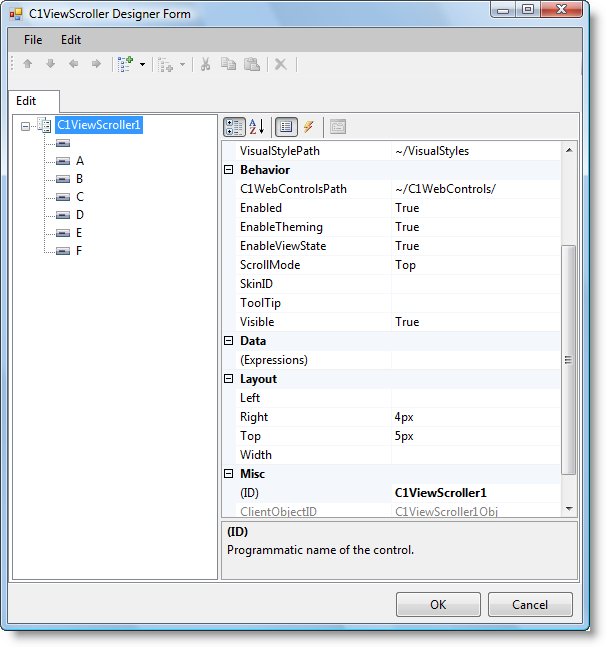The image size is (606, 647).
Task: Select tree item F
Action: (x=79, y=251)
